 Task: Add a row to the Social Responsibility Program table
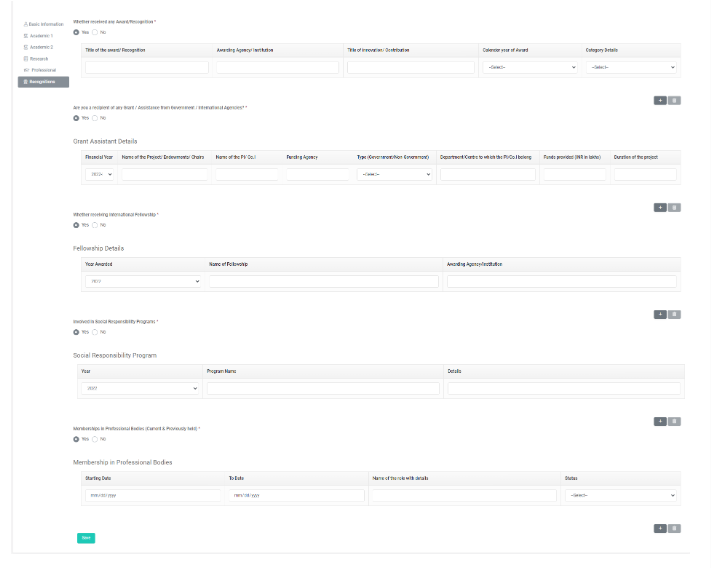[x=660, y=422]
